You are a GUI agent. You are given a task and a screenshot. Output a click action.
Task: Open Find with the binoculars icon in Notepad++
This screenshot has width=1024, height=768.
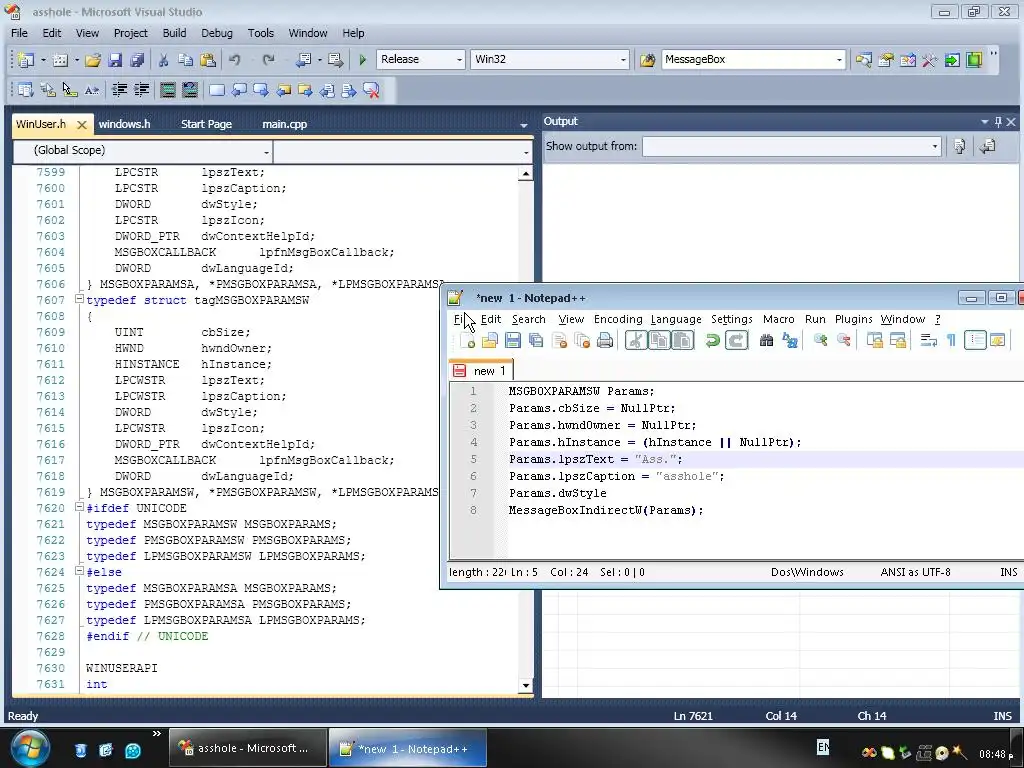pos(767,340)
